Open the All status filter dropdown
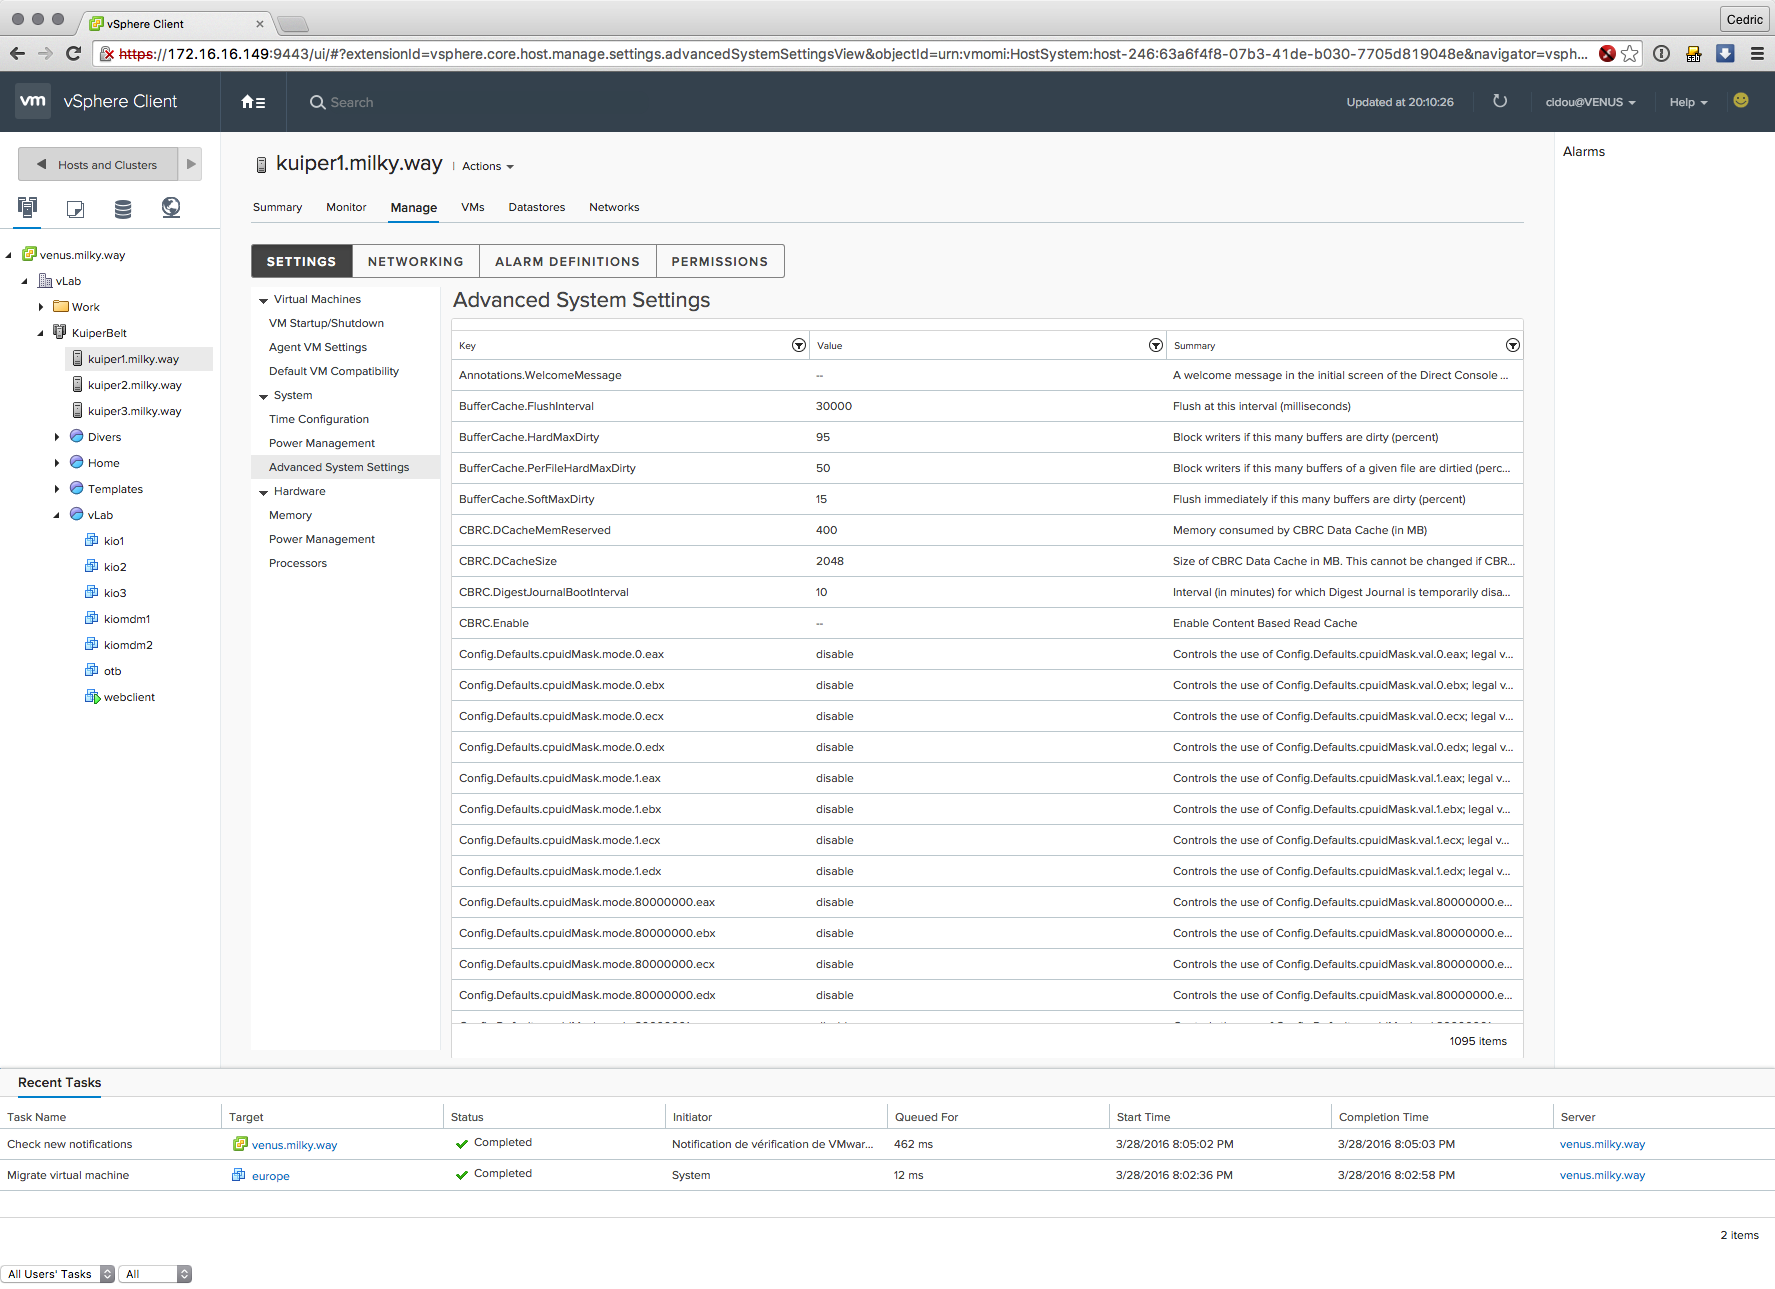This screenshot has height=1289, width=1775. 155,1273
